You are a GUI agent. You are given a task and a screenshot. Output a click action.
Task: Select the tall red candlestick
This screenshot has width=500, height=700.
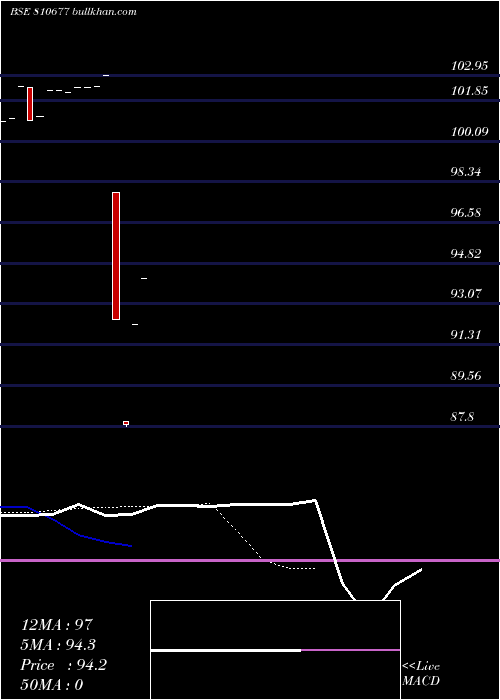point(116,256)
